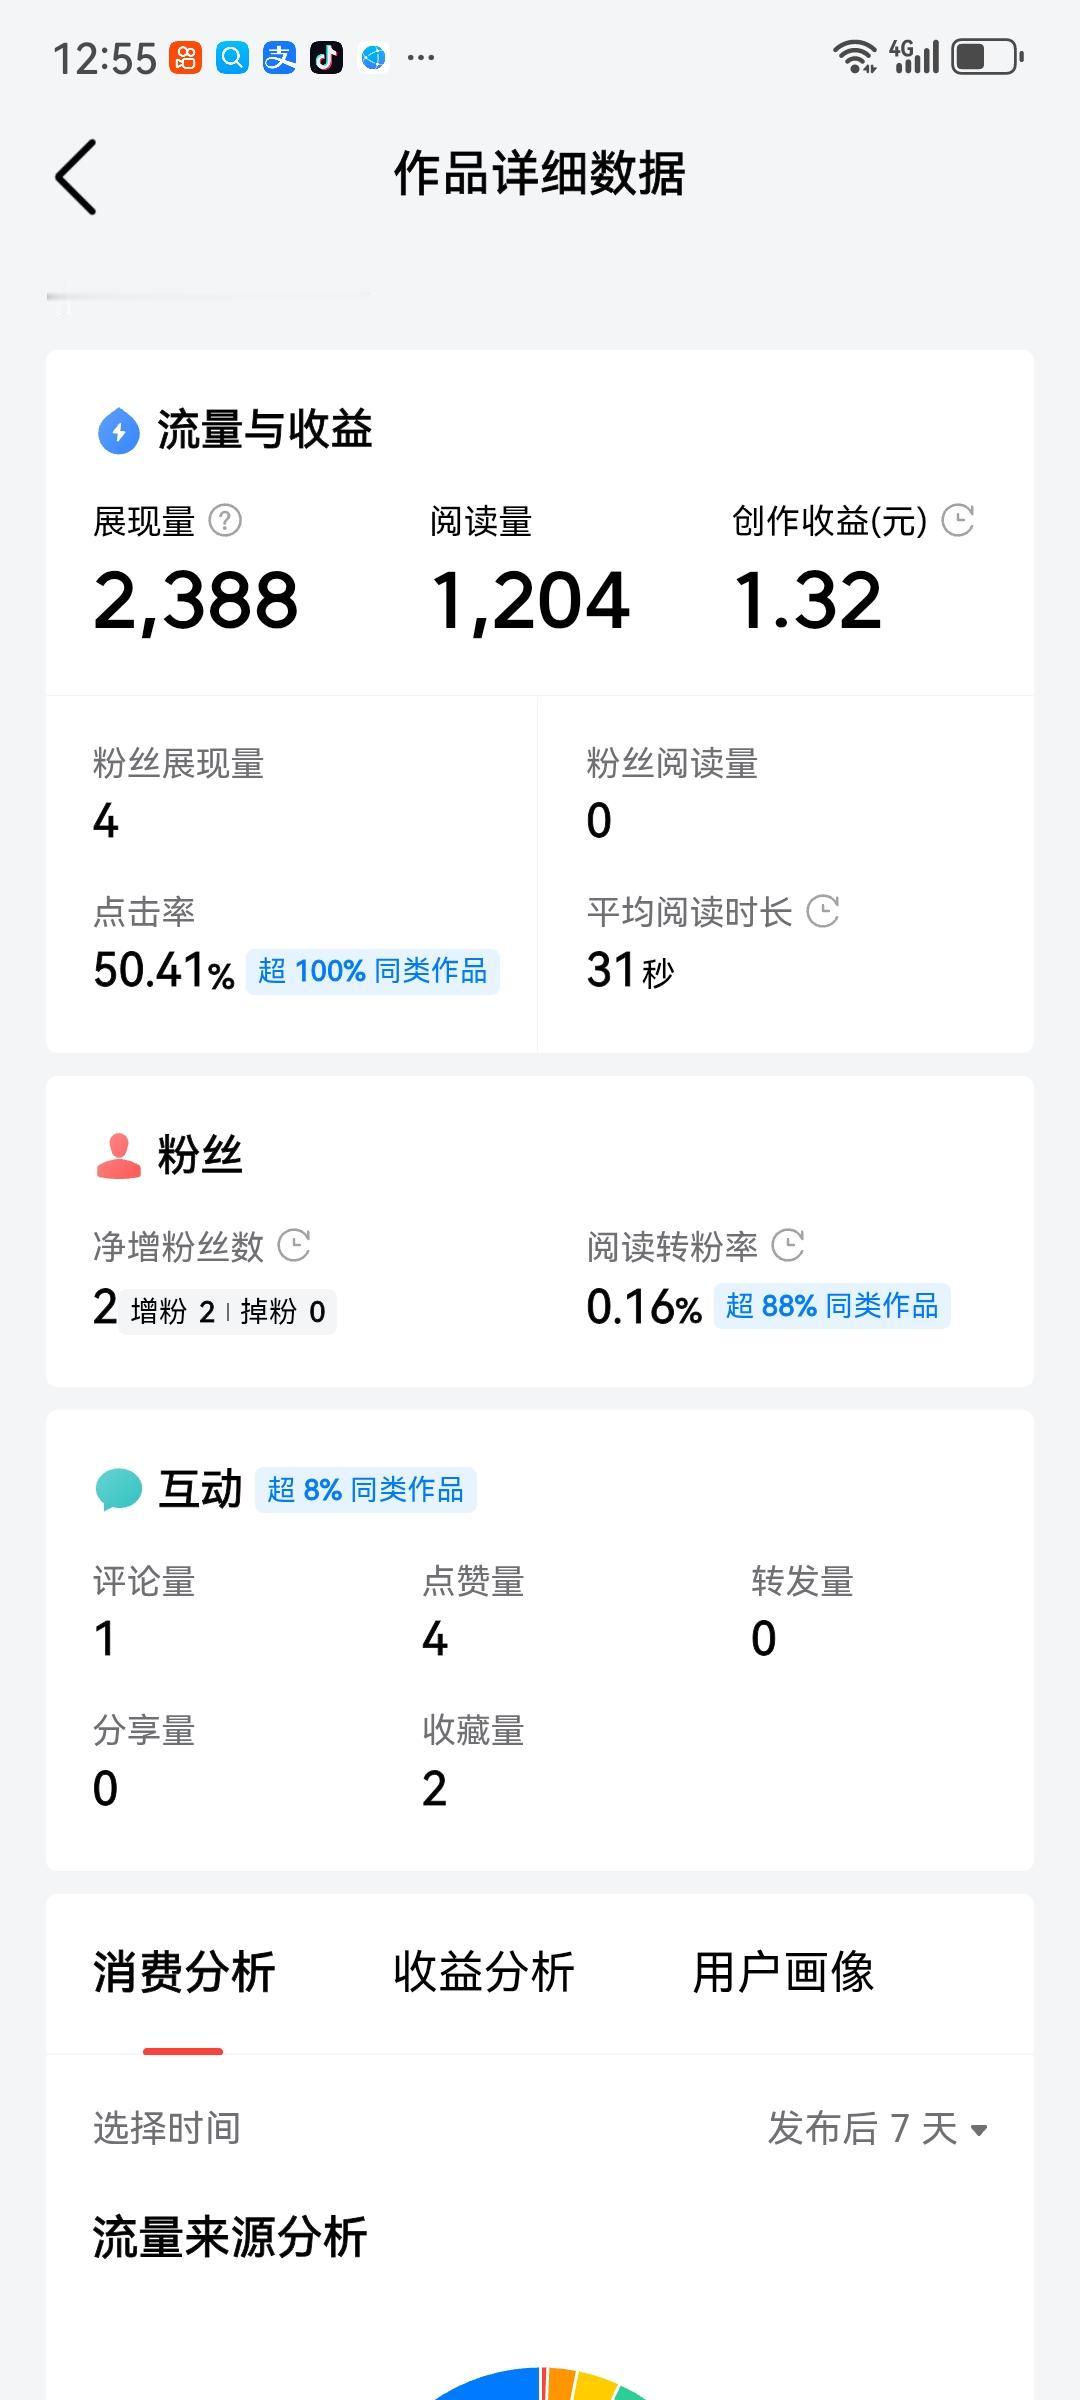Tap the question mark beside 展现量

click(x=225, y=520)
